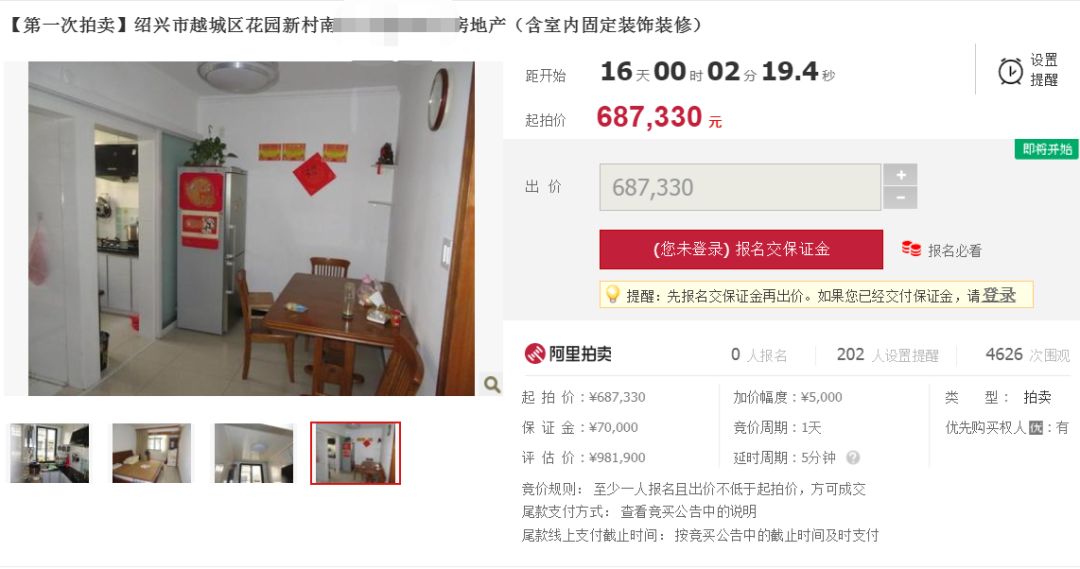This screenshot has width=1080, height=569.
Task: Select the bedroom thumbnail
Action: coord(152,453)
